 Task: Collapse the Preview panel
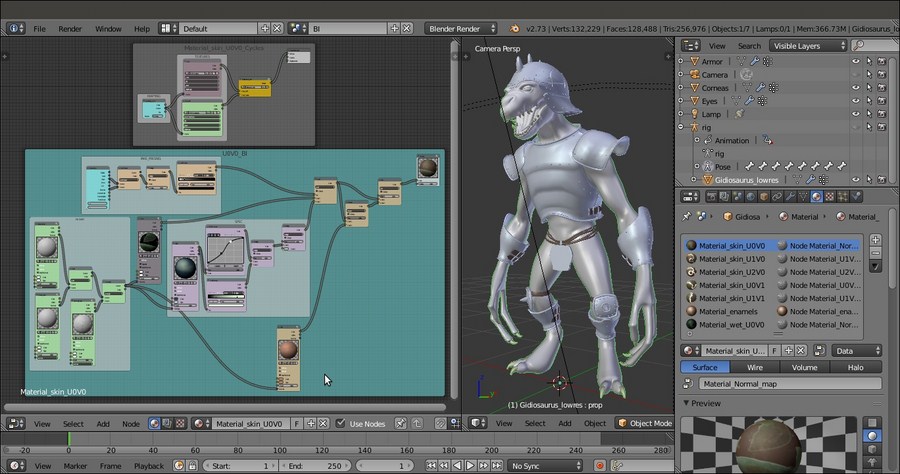click(686, 403)
